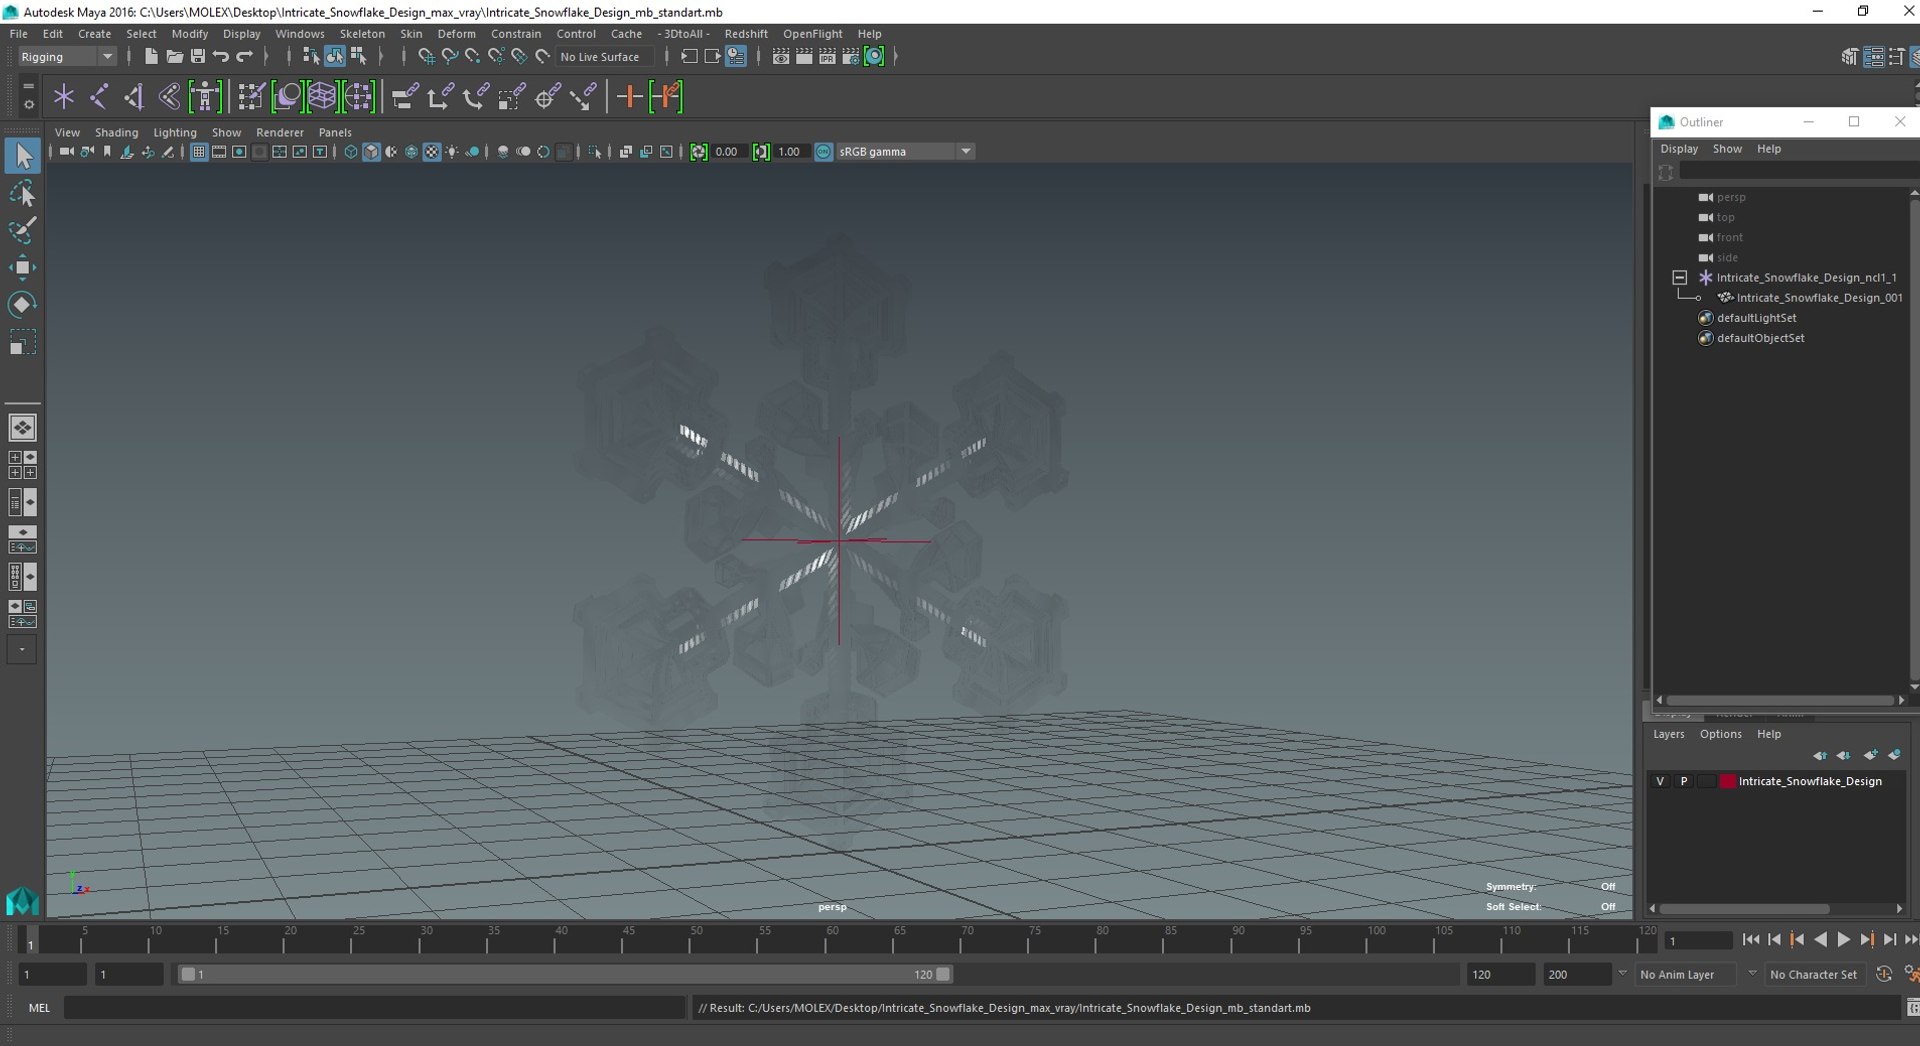Step forward one key

coord(1866,940)
